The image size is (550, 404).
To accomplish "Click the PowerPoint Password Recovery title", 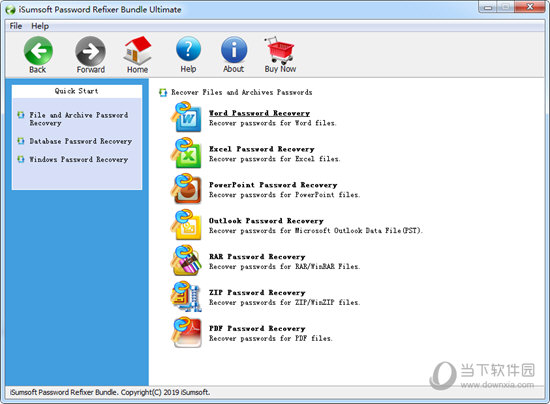I will pyautogui.click(x=273, y=185).
